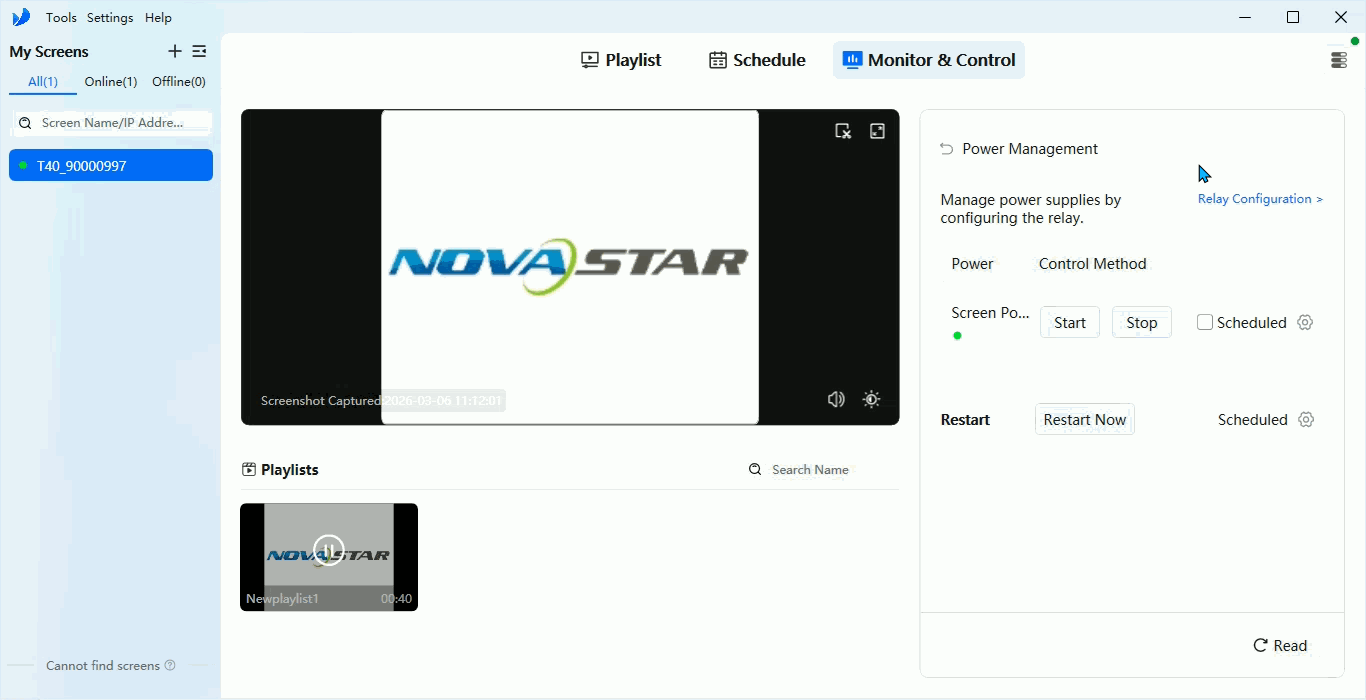Focus the Screen Name/IP Address search field
Viewport: 1366px width, 700px height.
click(111, 123)
